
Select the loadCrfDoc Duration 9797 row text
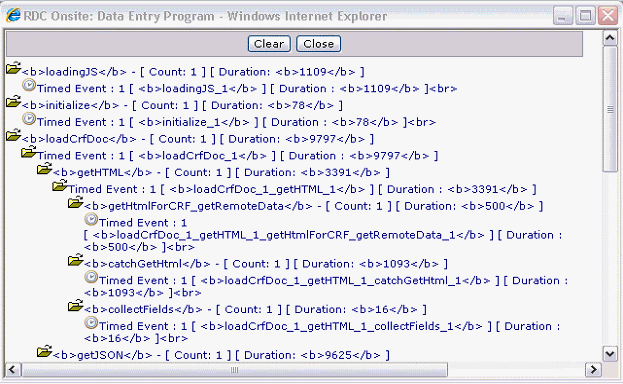198,139
